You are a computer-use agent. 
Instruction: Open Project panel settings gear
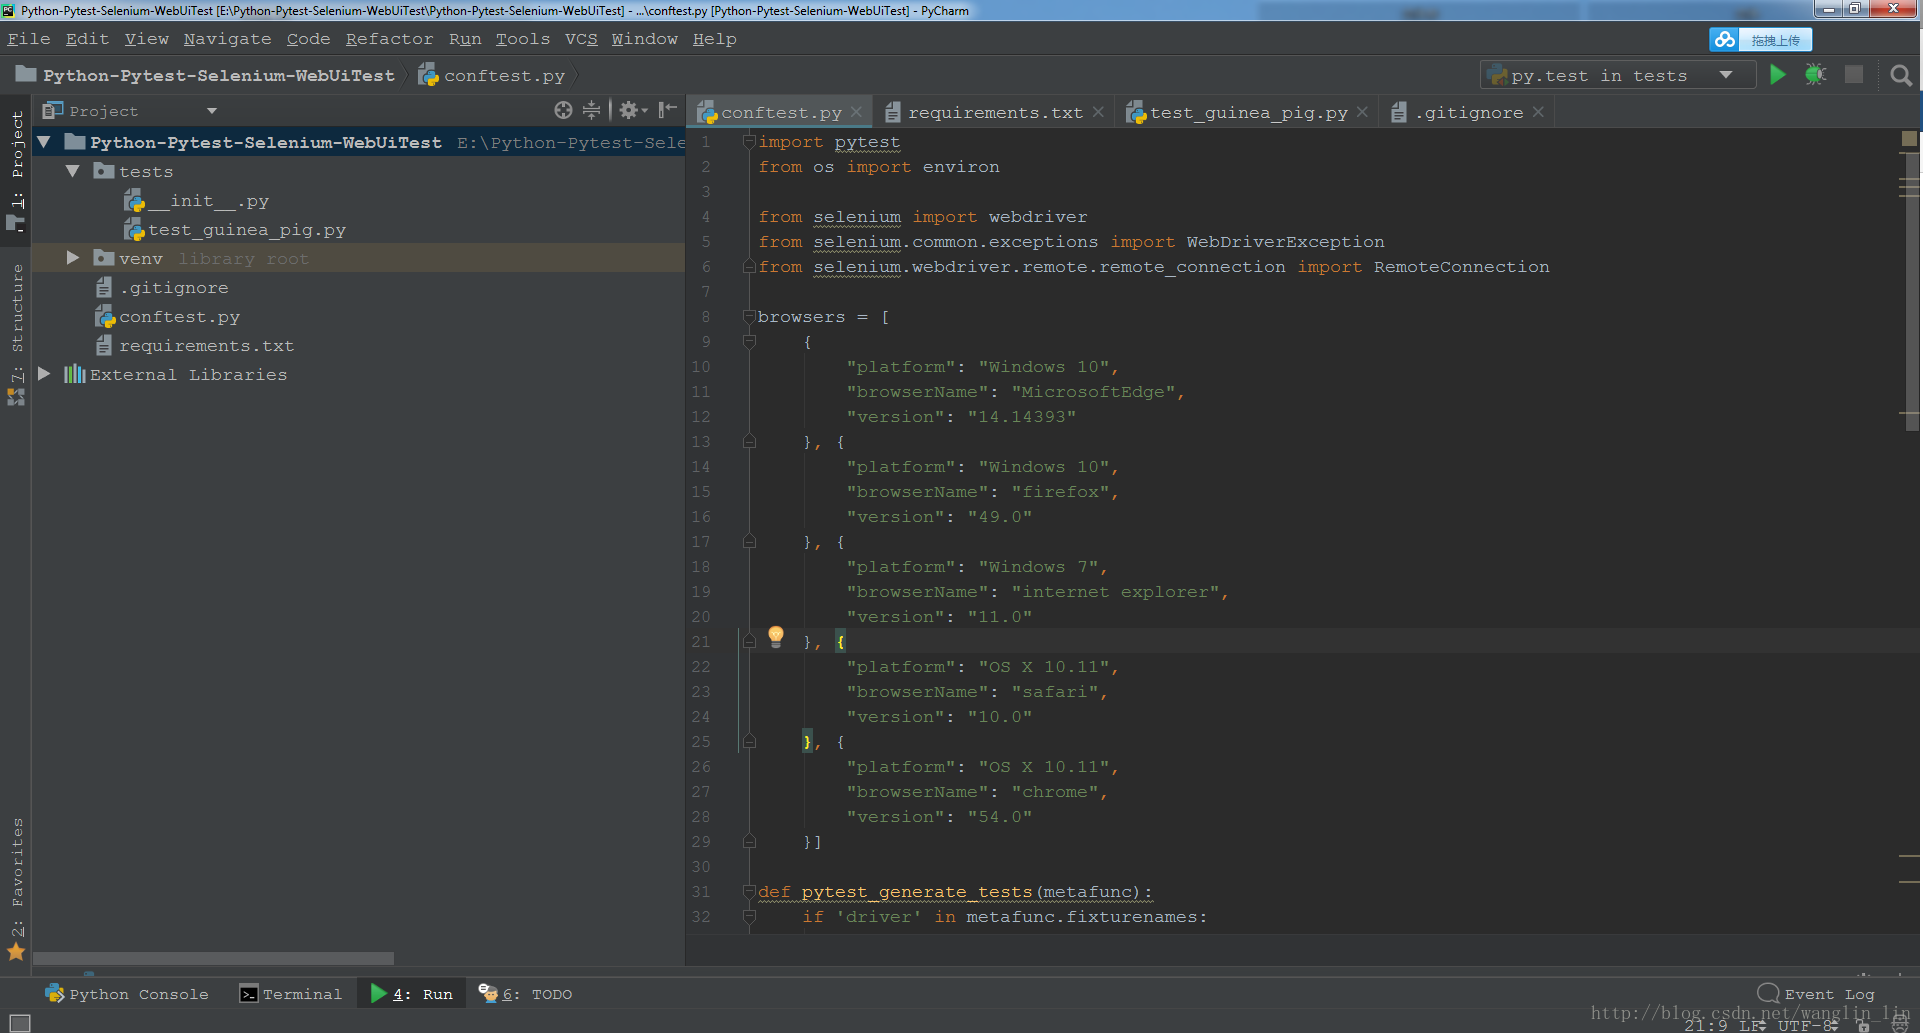click(x=629, y=110)
